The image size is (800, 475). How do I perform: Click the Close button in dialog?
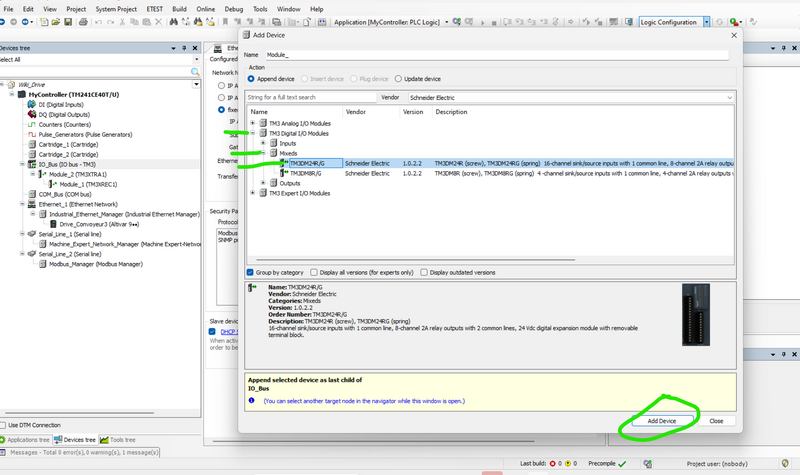pos(716,421)
